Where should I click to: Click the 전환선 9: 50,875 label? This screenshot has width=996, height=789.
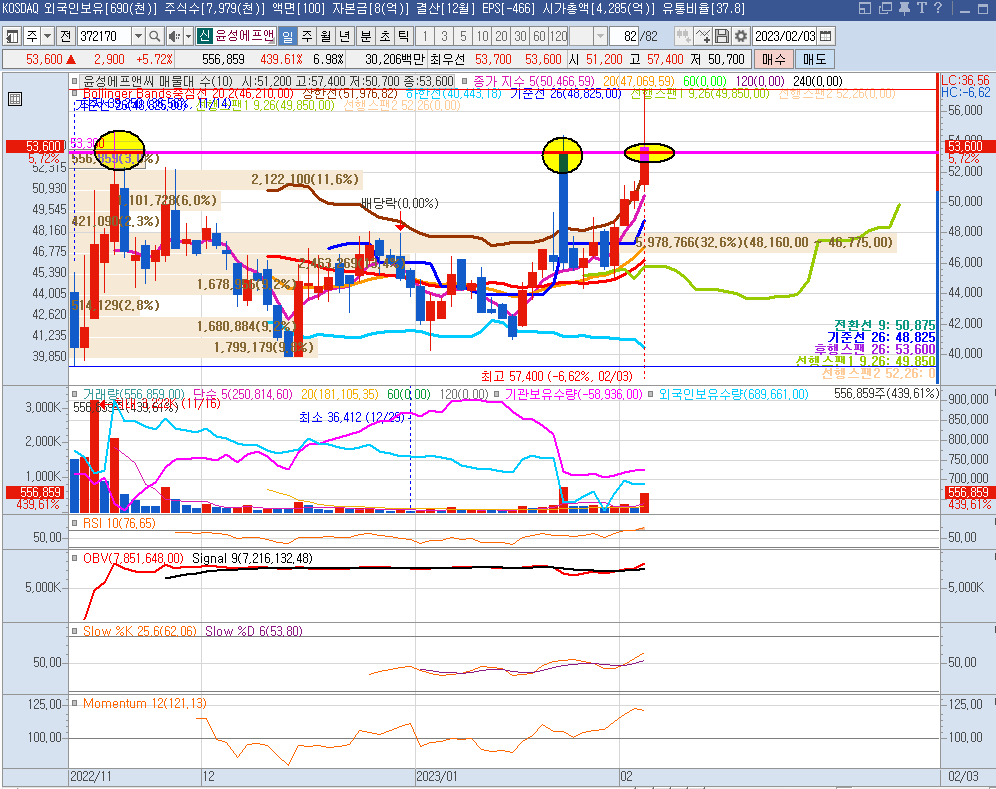pos(884,325)
